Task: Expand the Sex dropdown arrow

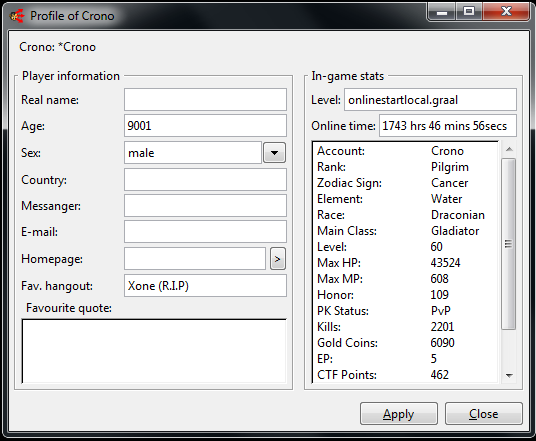Action: (274, 152)
